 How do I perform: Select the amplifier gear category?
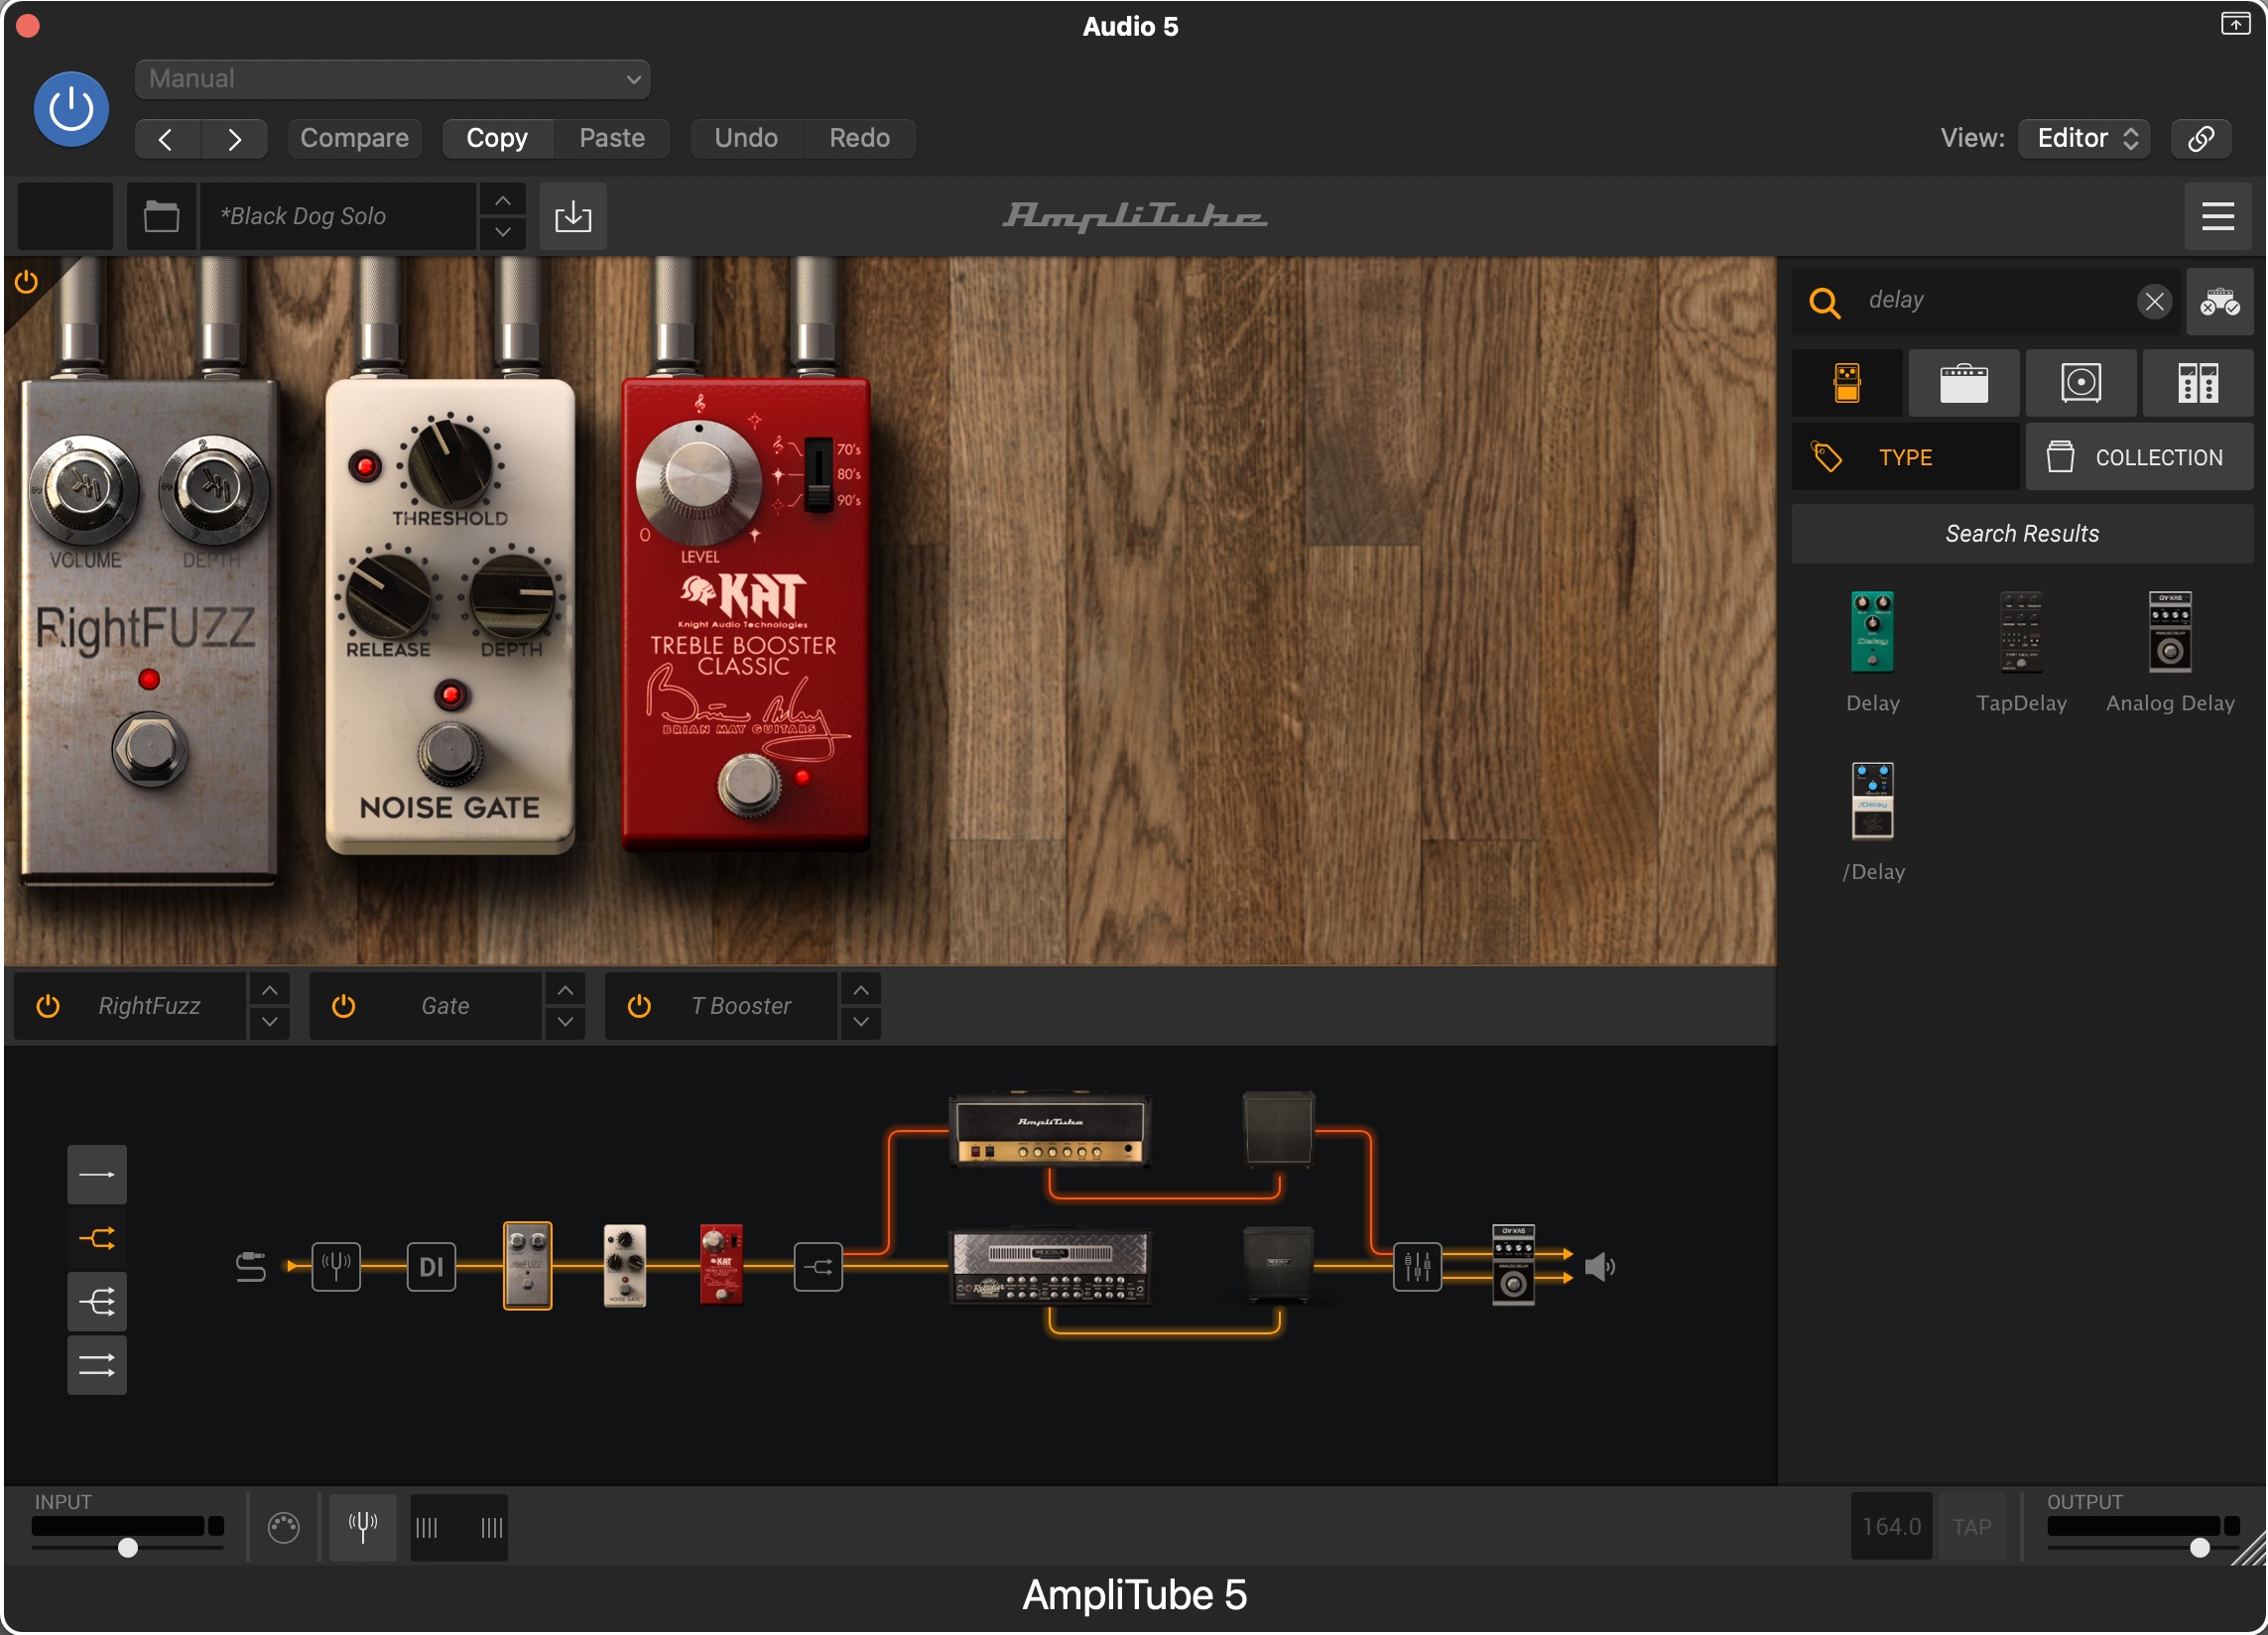[1964, 383]
